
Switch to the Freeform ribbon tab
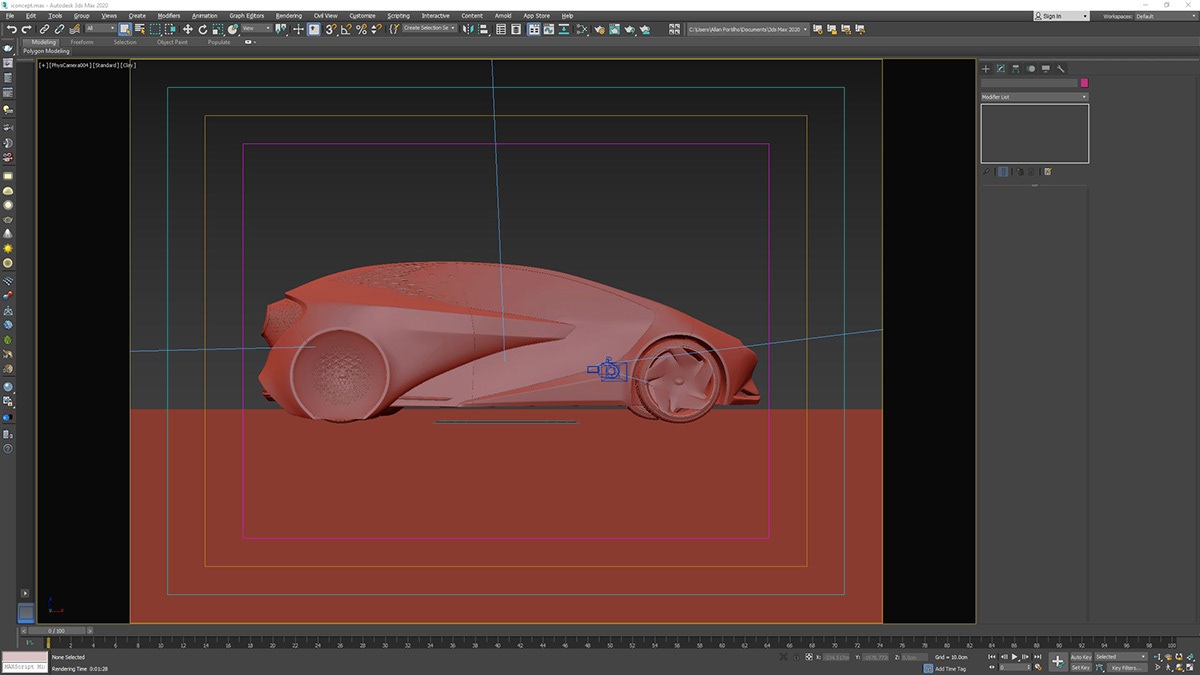[x=82, y=42]
